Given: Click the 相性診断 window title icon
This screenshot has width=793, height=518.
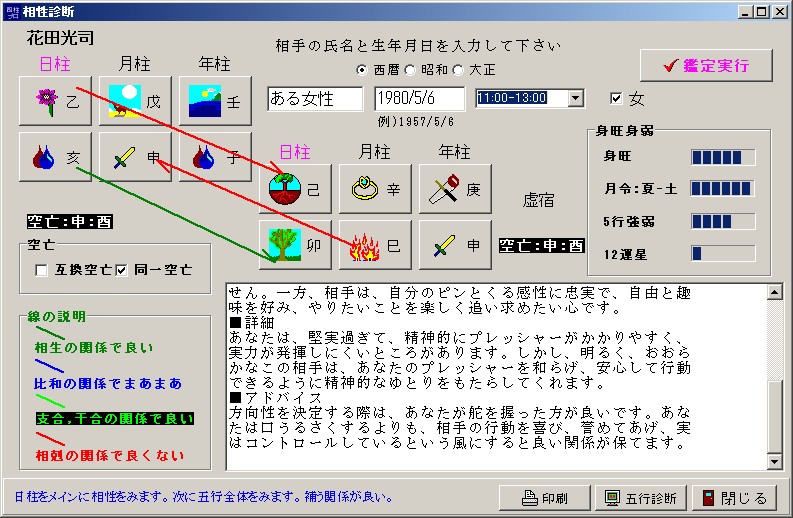Looking at the screenshot, I should 13,11.
